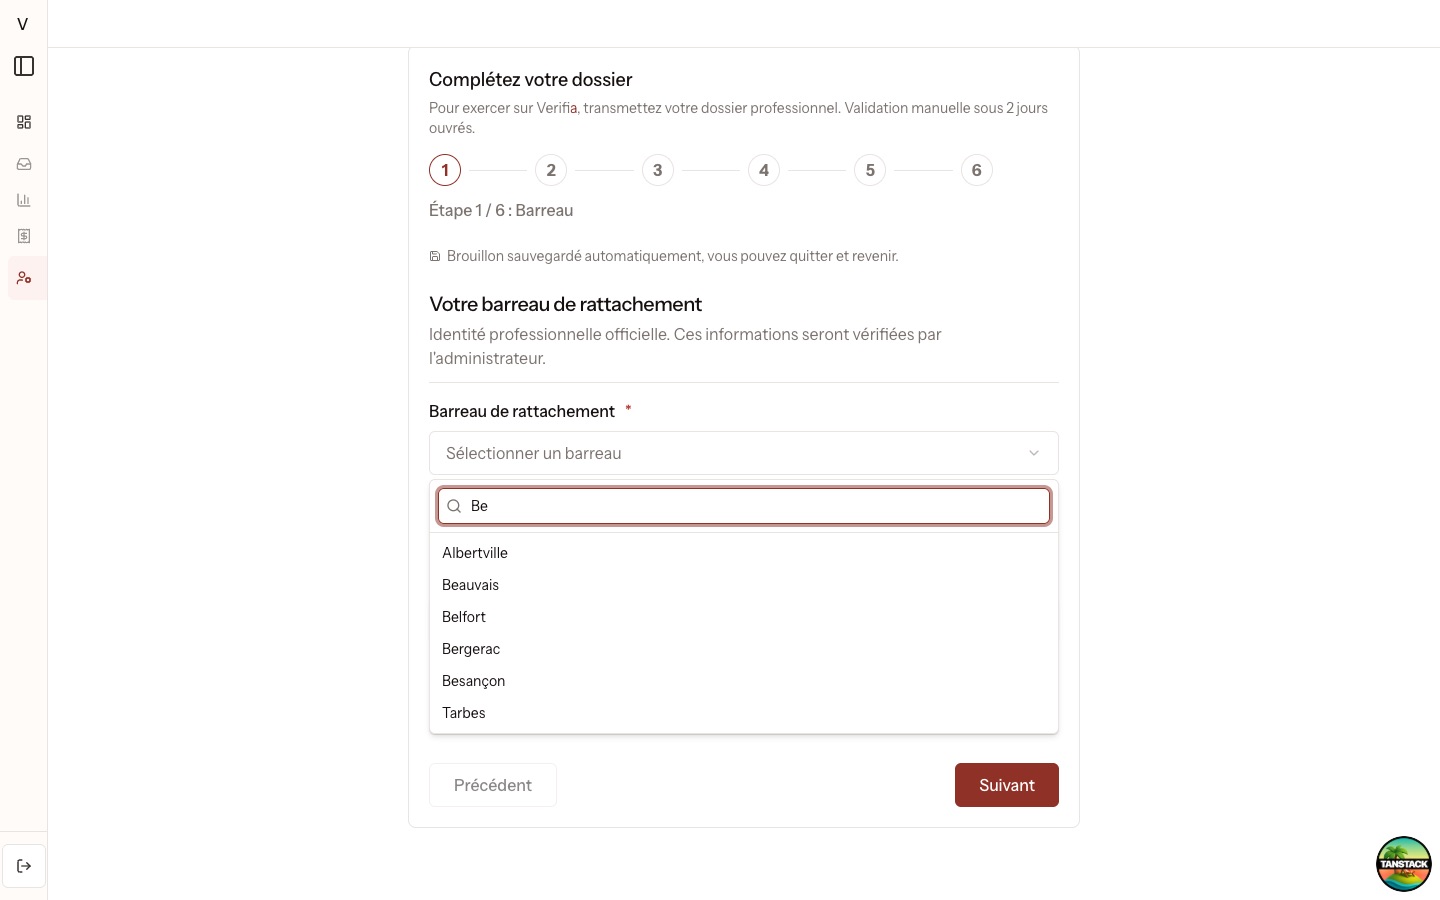Viewport: 1440px width, 900px height.
Task: Focus the barreau search field
Action: (744, 506)
